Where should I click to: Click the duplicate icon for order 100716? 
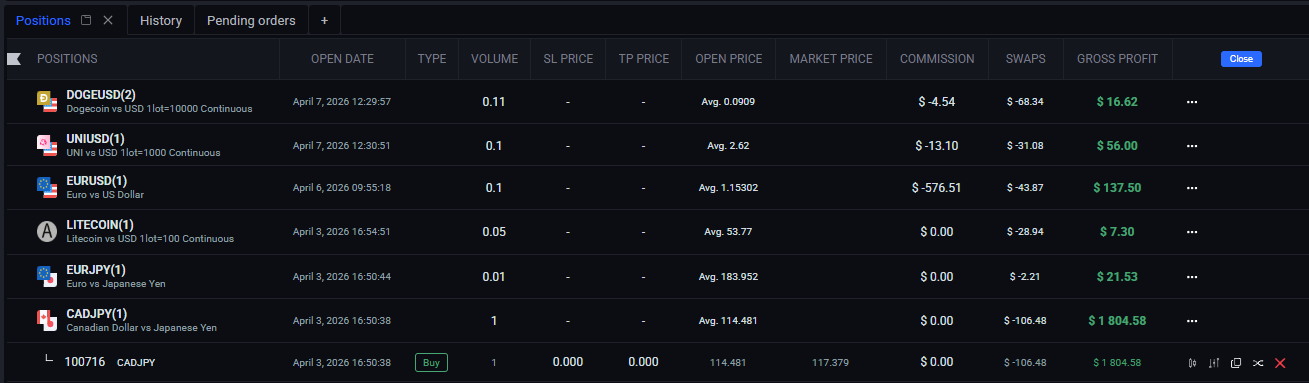point(1236,362)
